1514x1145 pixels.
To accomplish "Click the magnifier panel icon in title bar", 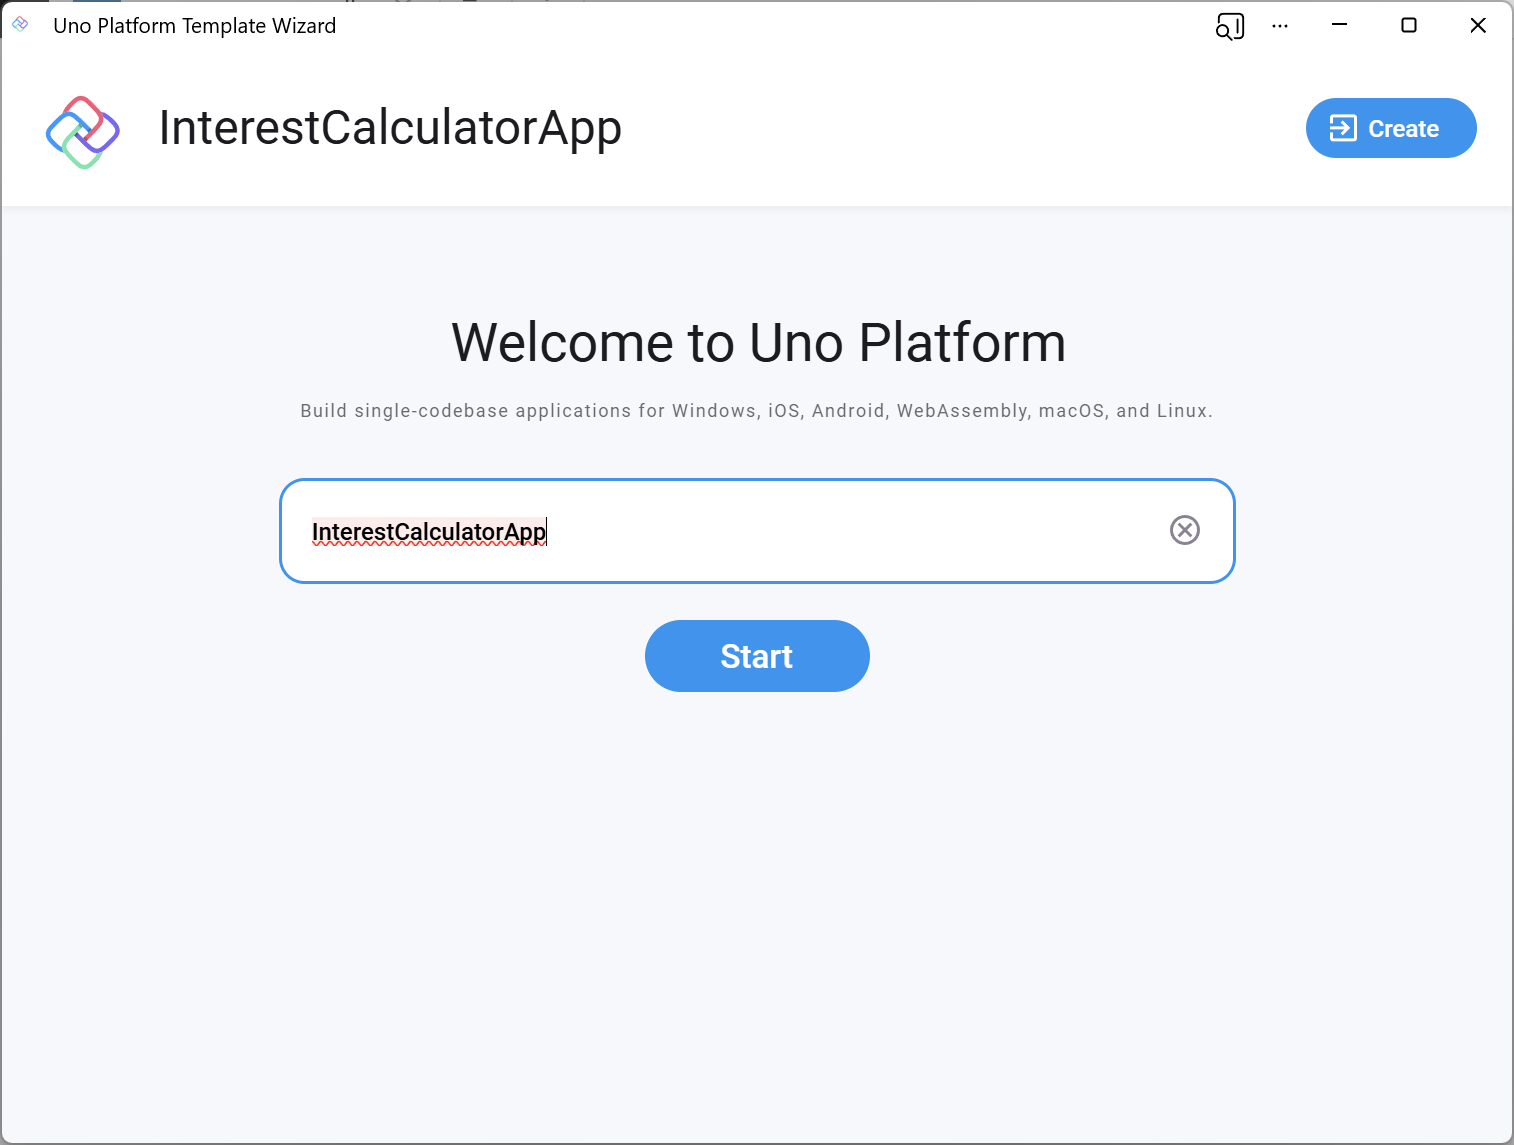I will pyautogui.click(x=1229, y=26).
